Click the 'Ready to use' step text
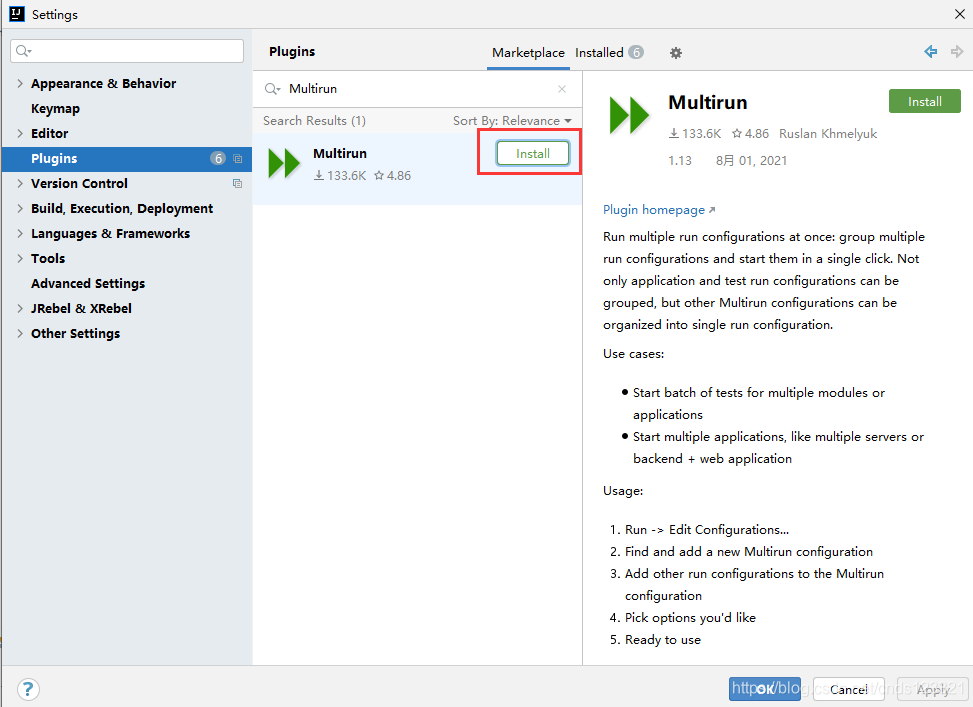973x707 pixels. pyautogui.click(x=663, y=640)
